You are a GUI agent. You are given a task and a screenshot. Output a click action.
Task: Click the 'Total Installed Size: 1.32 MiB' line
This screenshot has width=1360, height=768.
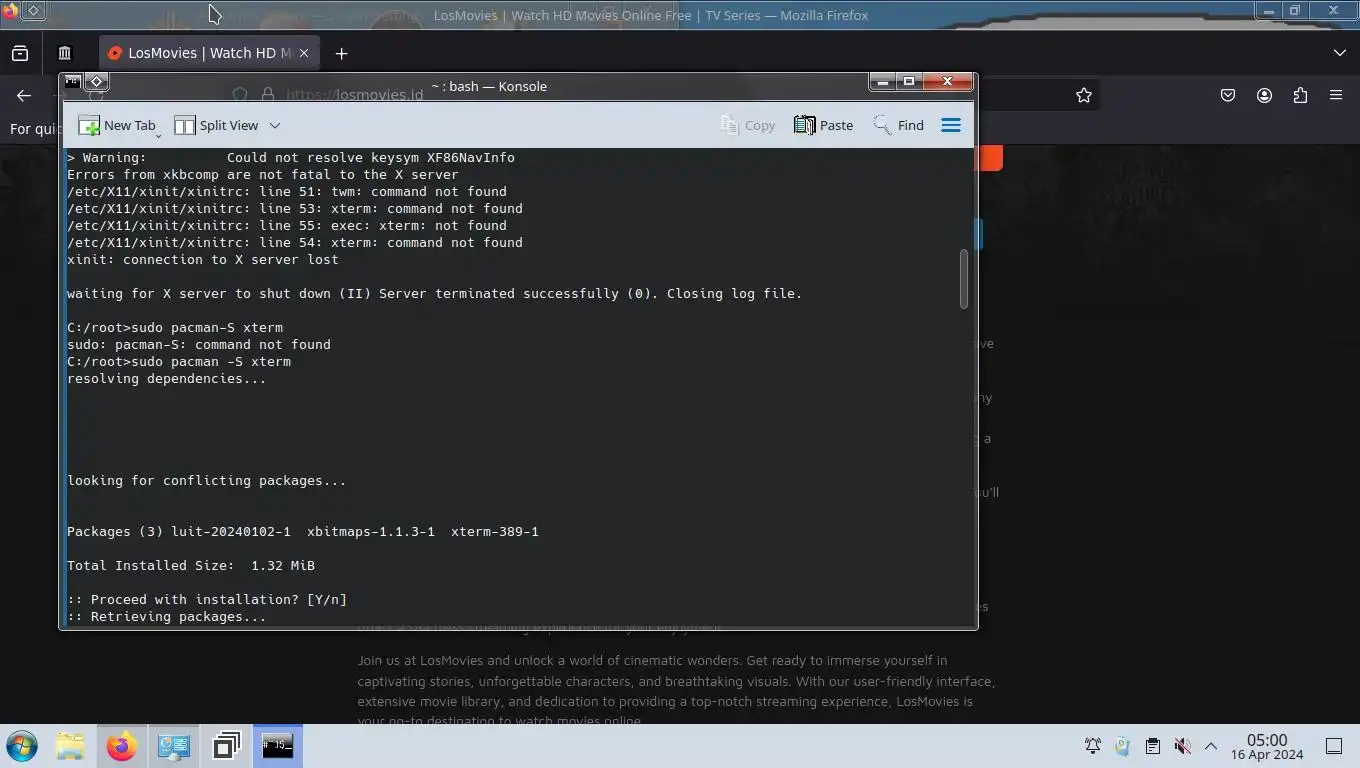[191, 566]
